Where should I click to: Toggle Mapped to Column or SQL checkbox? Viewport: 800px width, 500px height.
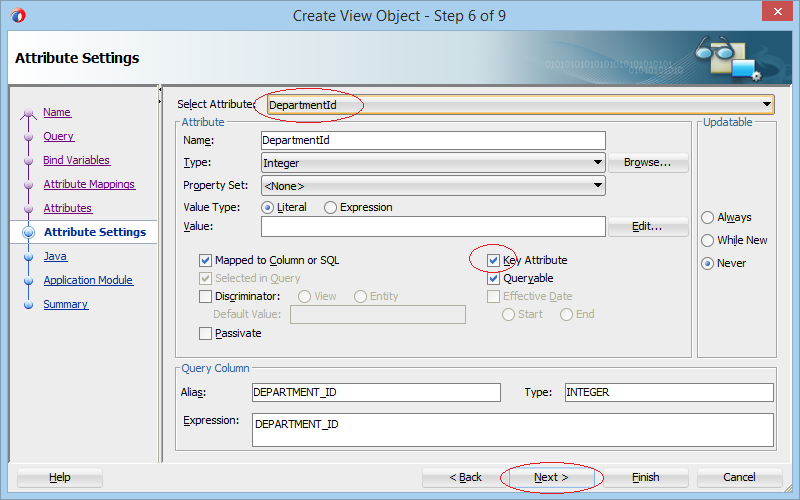[x=205, y=261]
